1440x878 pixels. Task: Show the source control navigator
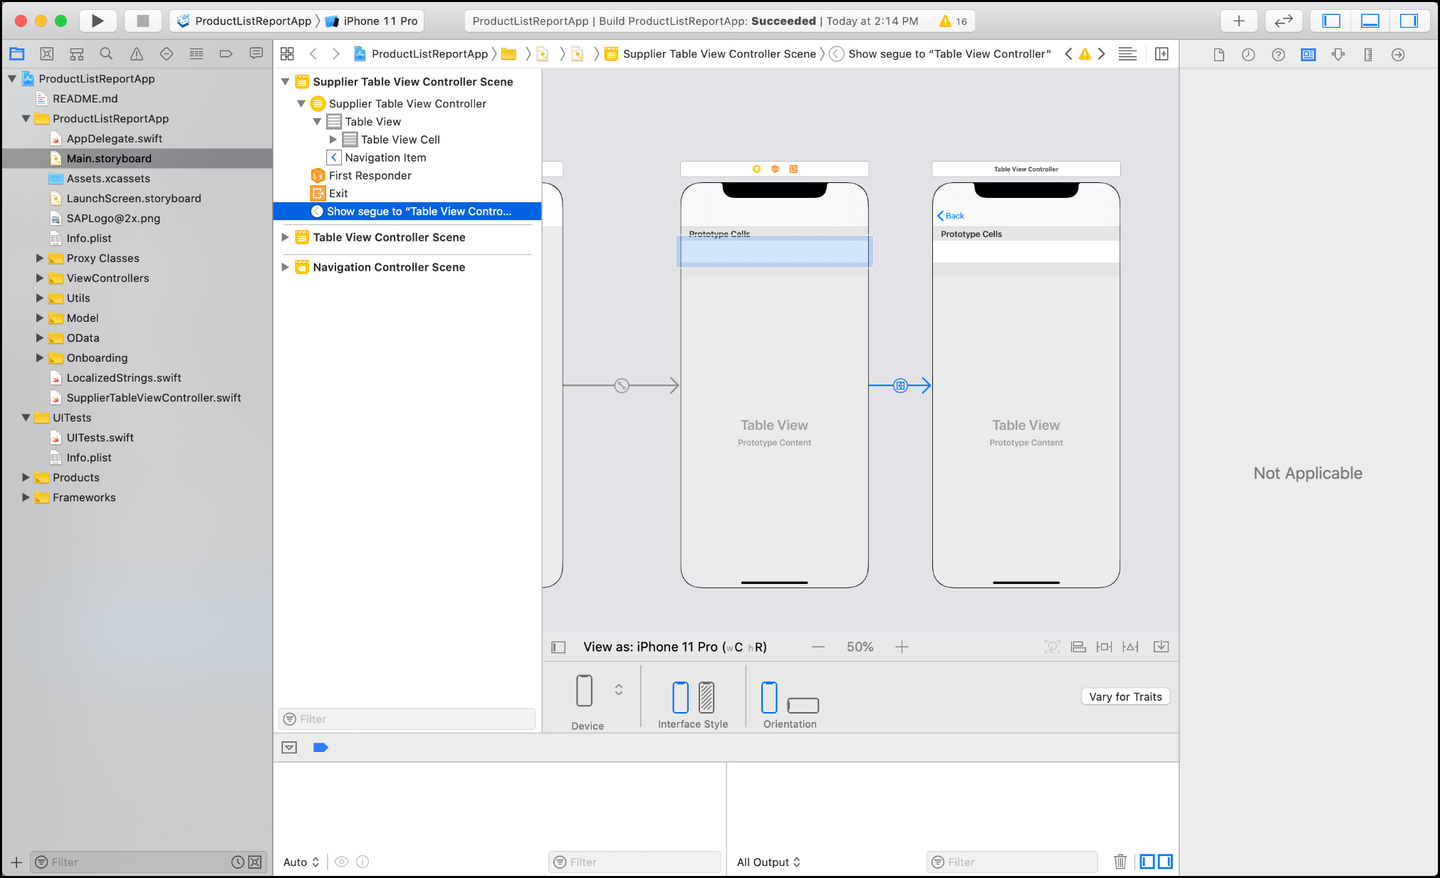[46, 54]
